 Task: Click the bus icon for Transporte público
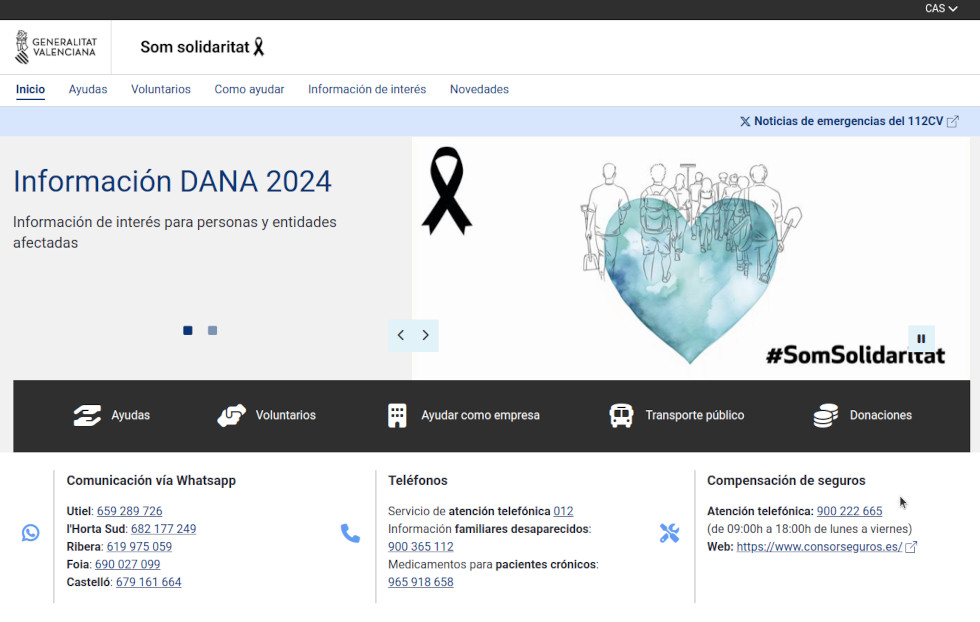coord(621,415)
